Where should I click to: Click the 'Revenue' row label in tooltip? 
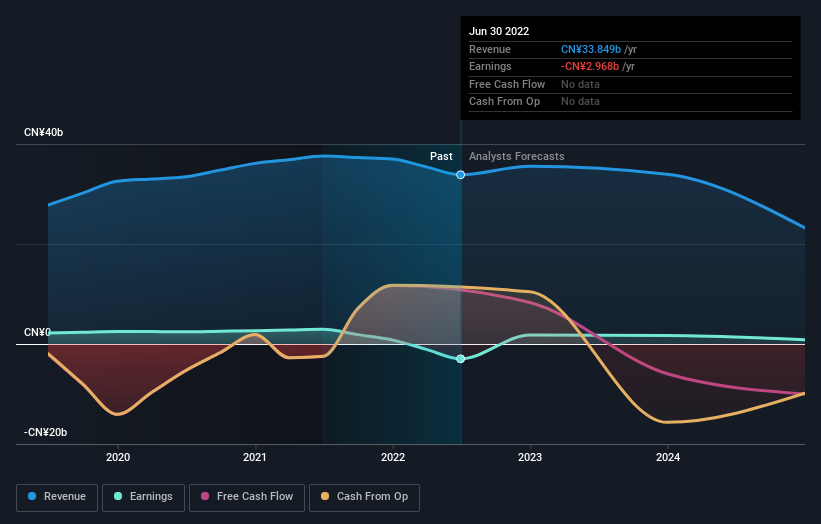pos(490,49)
